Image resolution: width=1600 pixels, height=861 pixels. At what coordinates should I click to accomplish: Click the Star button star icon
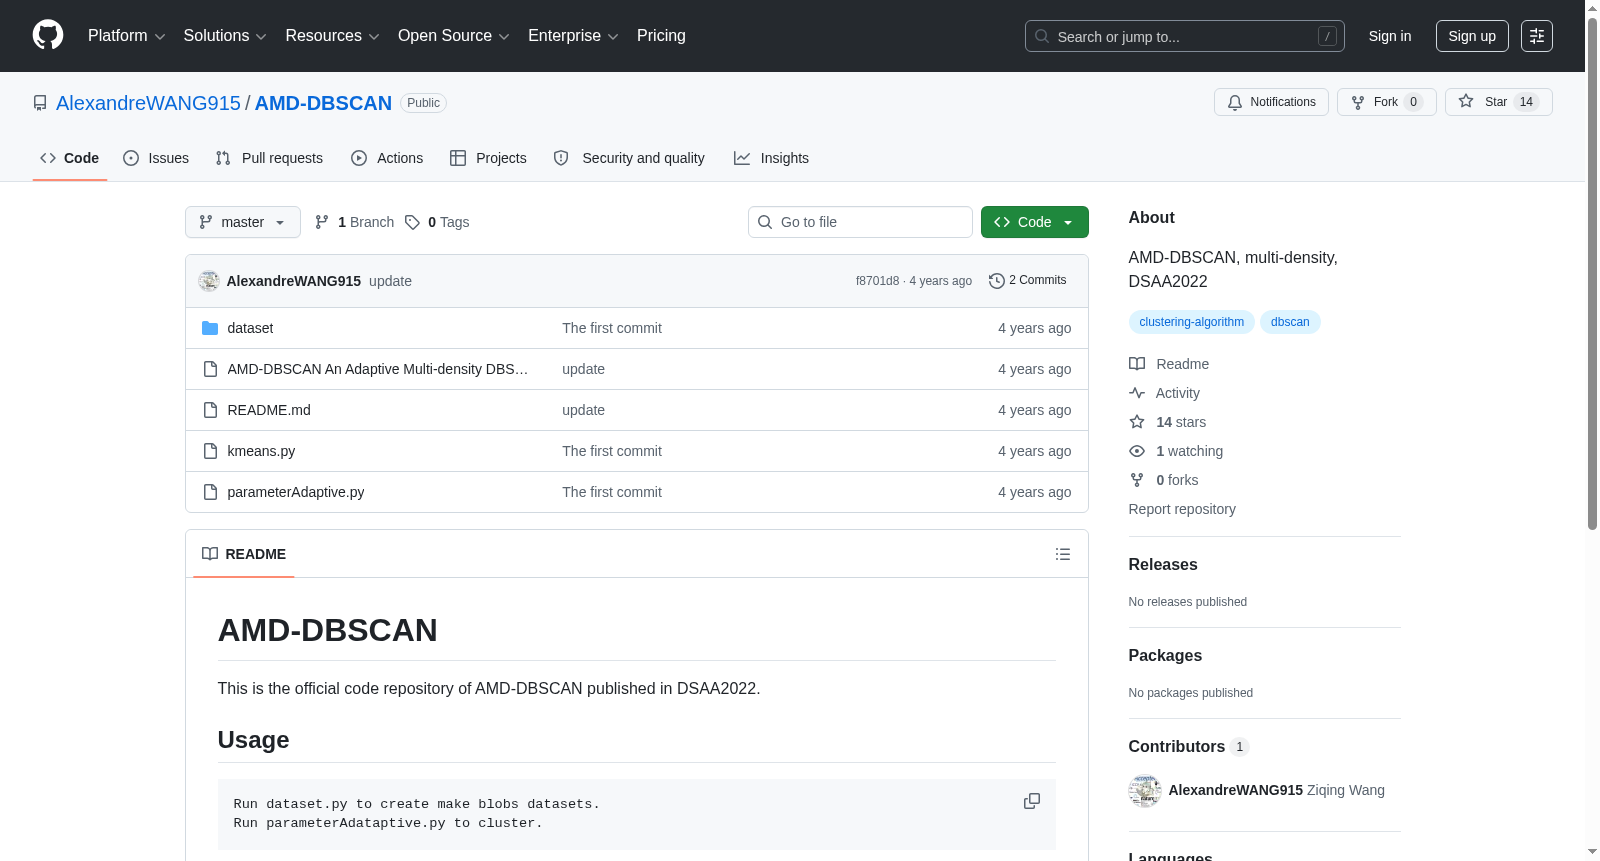point(1466,101)
